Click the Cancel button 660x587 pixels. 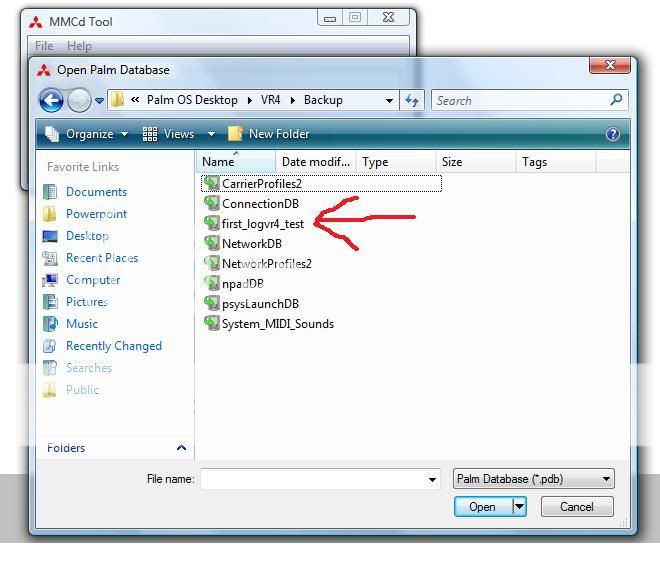(576, 507)
